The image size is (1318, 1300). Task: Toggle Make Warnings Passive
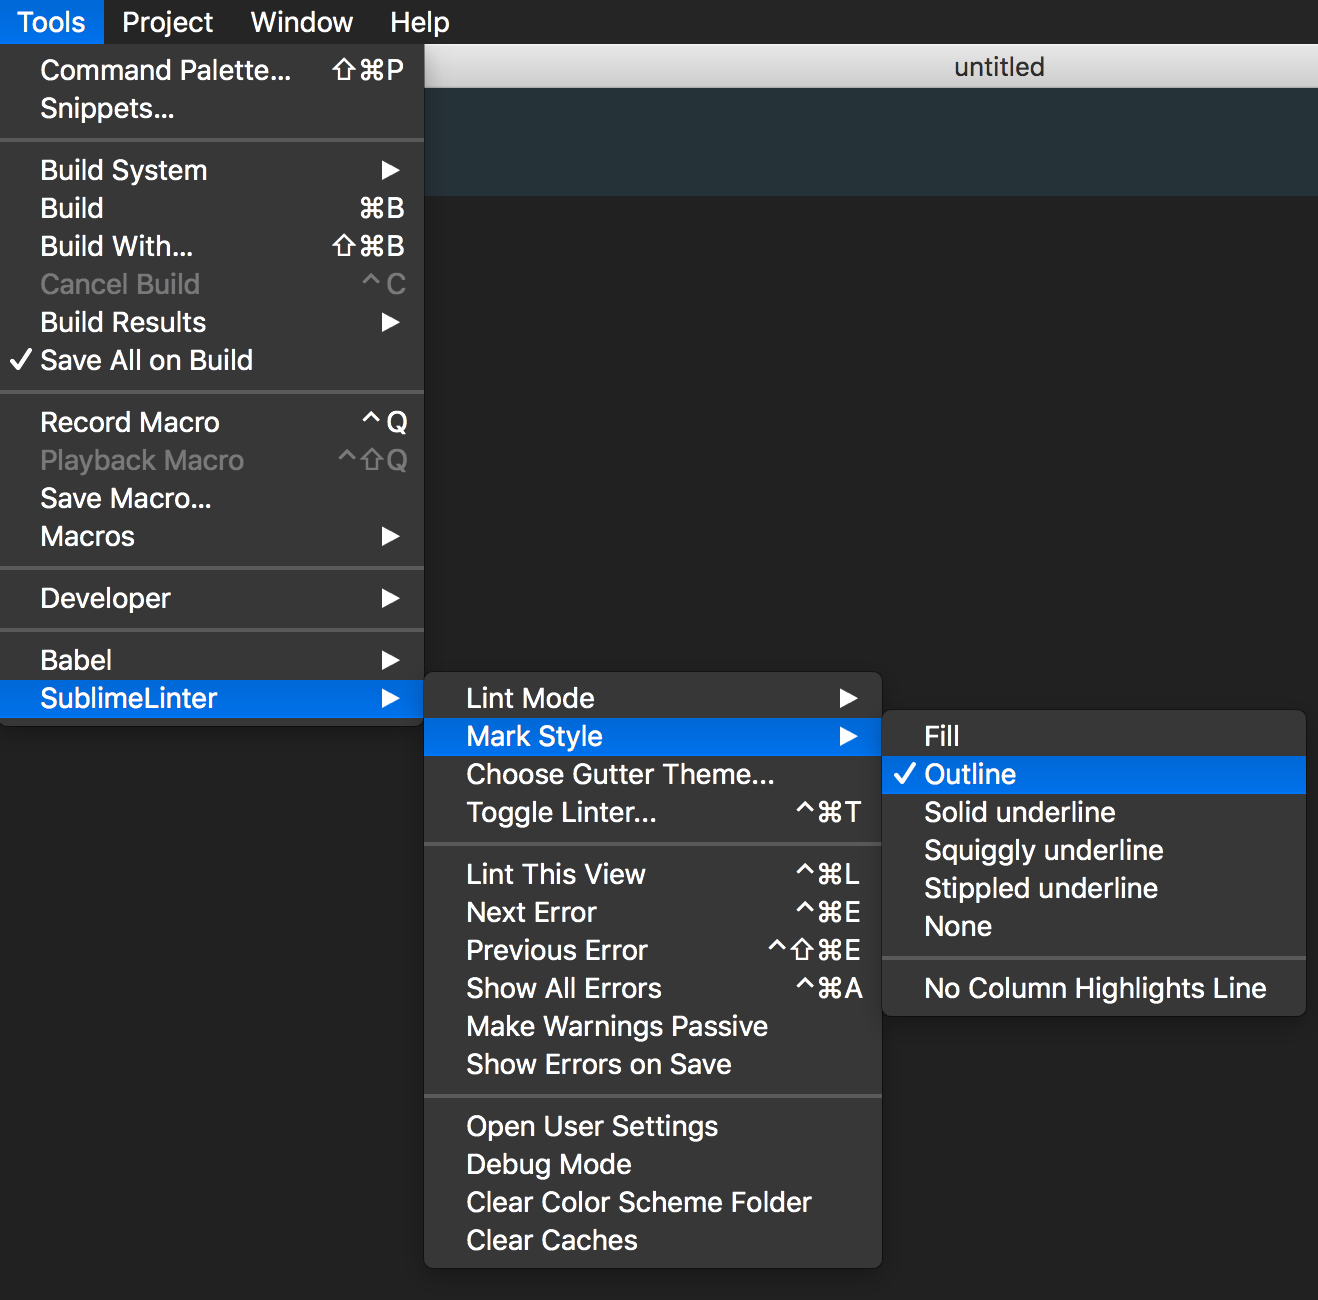[x=653, y=1026]
